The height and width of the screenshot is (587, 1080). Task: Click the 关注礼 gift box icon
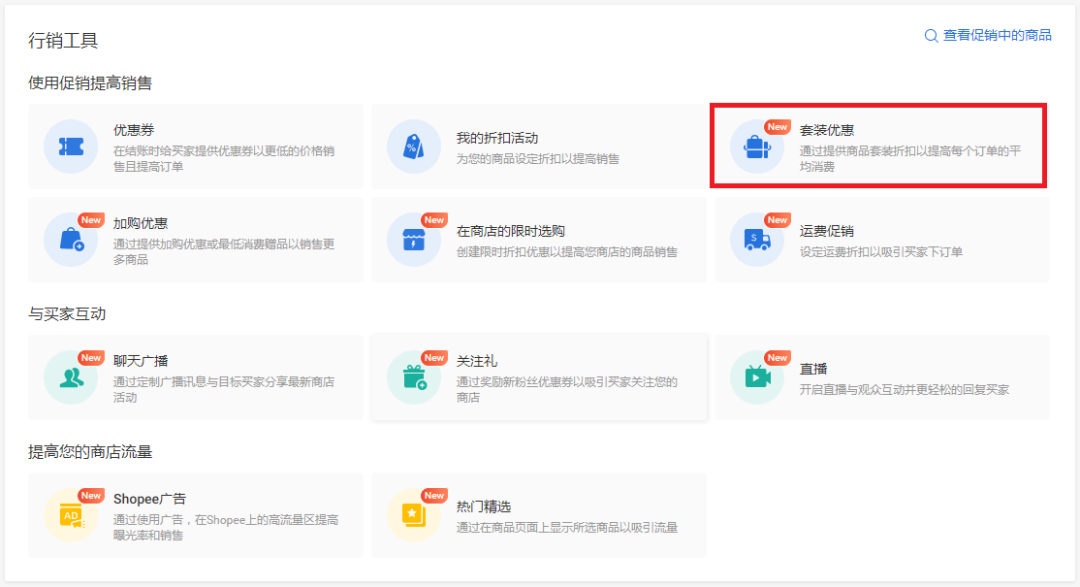(x=414, y=377)
